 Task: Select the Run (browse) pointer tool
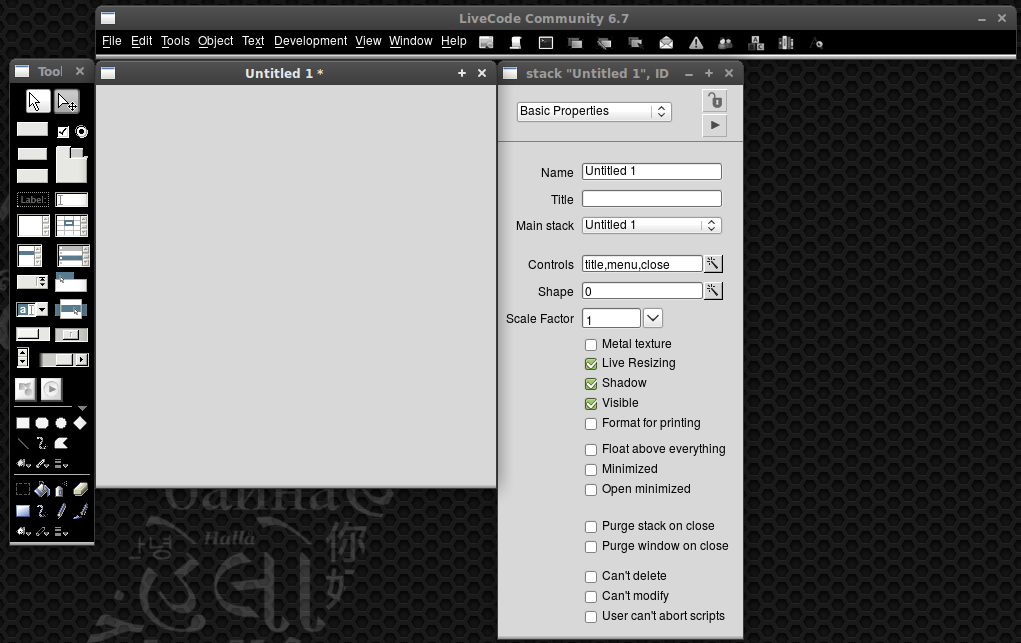(36, 101)
